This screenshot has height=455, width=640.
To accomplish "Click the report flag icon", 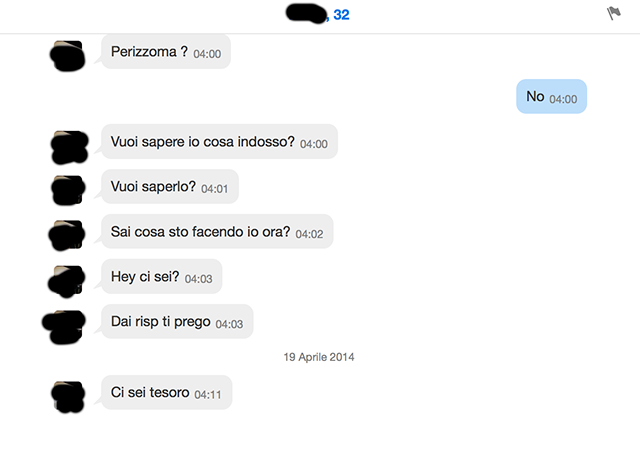I will [613, 13].
